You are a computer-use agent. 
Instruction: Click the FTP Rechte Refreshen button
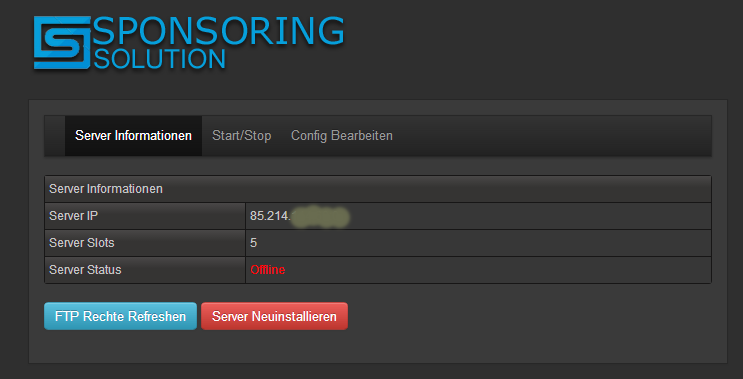(x=120, y=316)
